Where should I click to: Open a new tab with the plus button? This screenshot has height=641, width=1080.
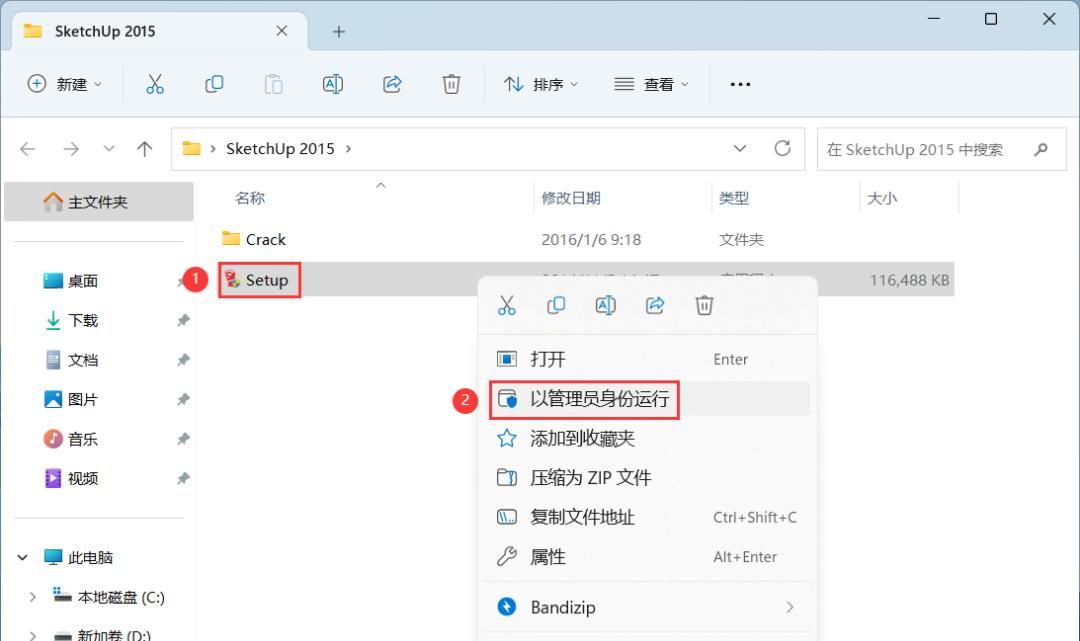click(x=338, y=31)
